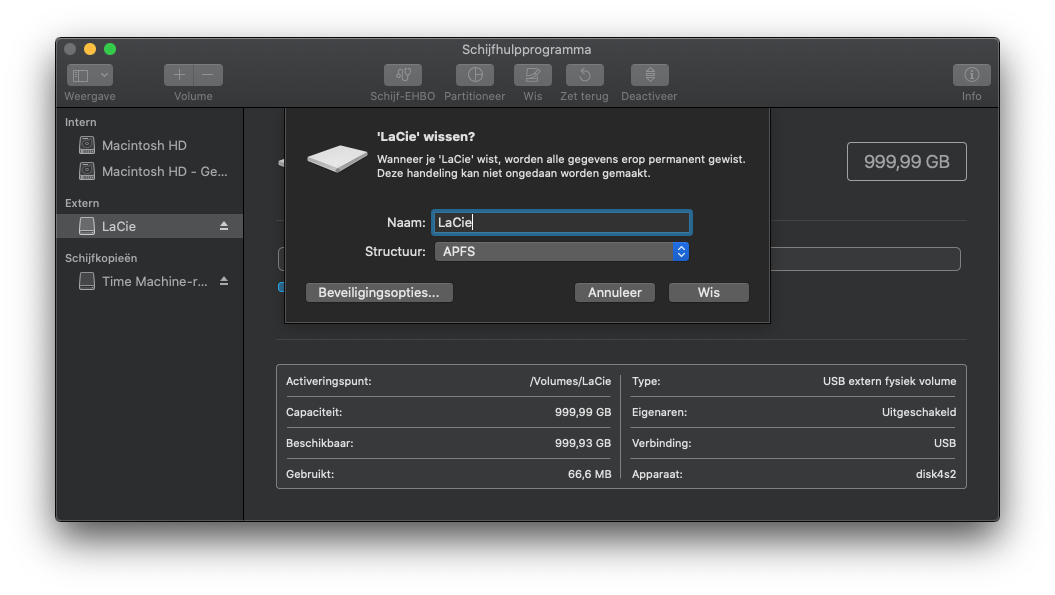Screen dimensions: 1055x595
Task: Click into the Naam text field
Action: pyautogui.click(x=562, y=223)
